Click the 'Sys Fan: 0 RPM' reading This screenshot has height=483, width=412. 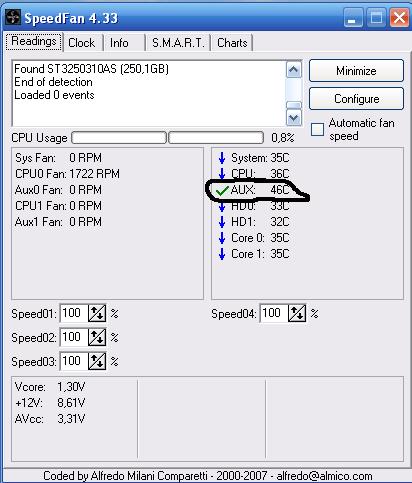pyautogui.click(x=58, y=158)
